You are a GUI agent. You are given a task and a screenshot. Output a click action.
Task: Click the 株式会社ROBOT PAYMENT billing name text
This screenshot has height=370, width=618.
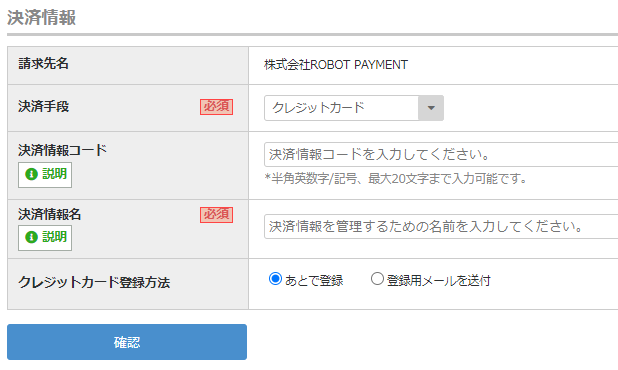click(x=336, y=65)
